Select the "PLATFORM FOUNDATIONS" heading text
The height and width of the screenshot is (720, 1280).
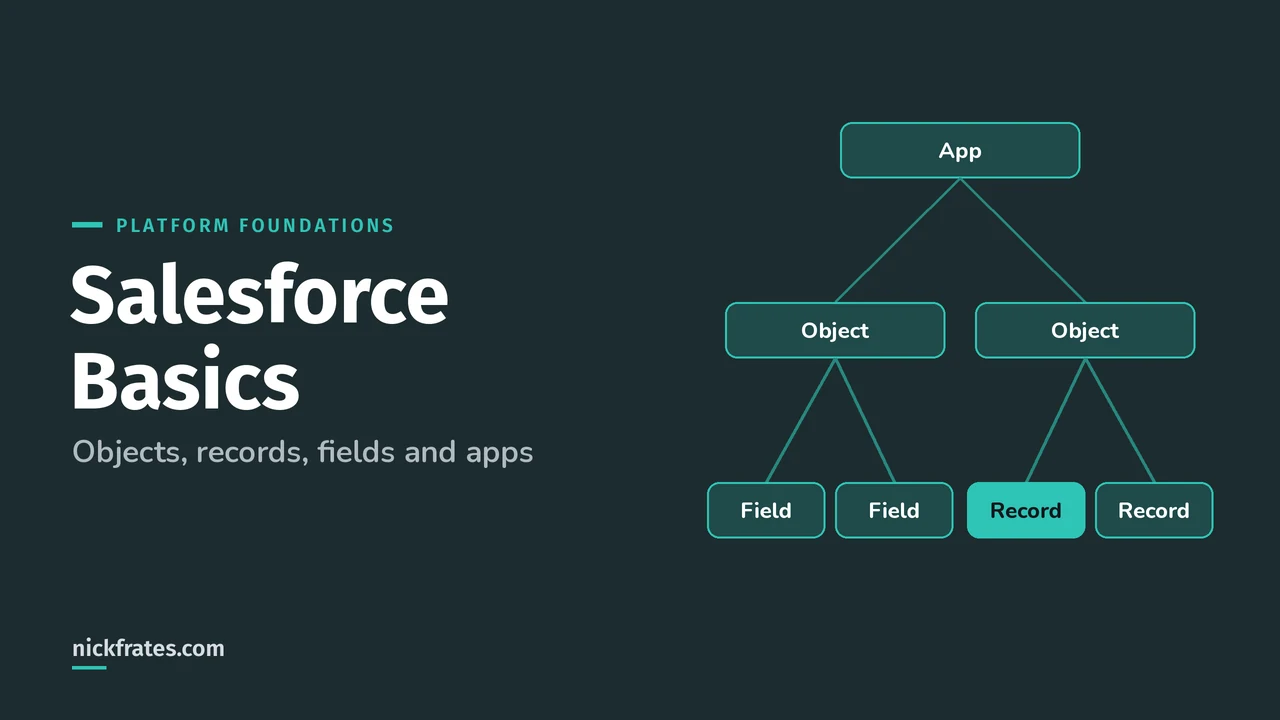click(x=255, y=225)
